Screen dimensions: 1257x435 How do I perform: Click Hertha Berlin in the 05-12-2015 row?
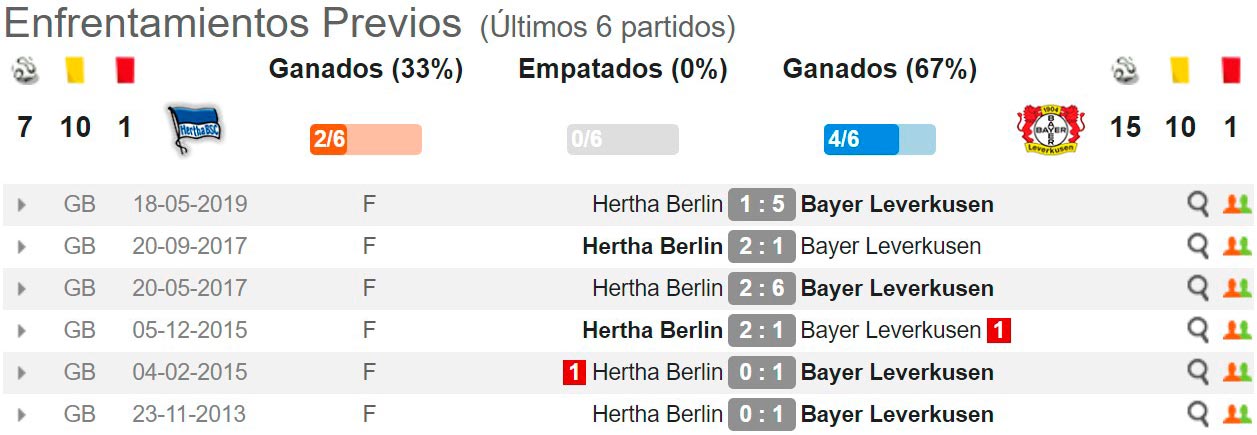click(x=652, y=330)
